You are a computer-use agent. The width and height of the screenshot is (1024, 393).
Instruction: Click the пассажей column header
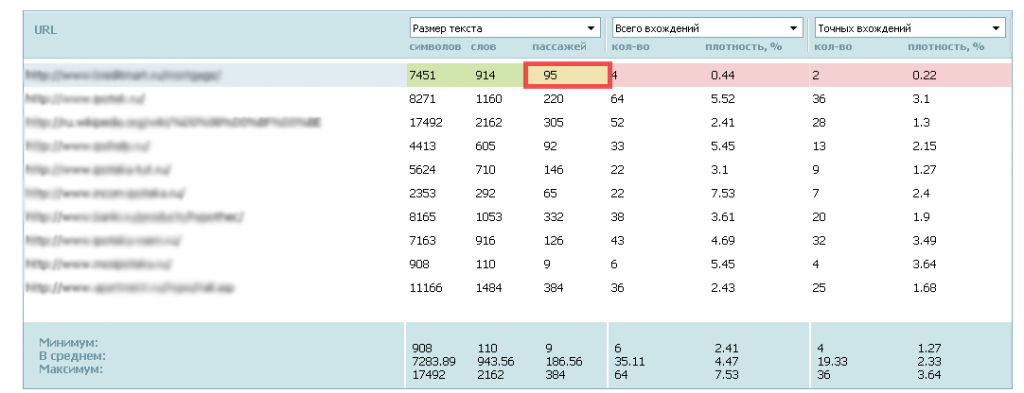pos(559,47)
